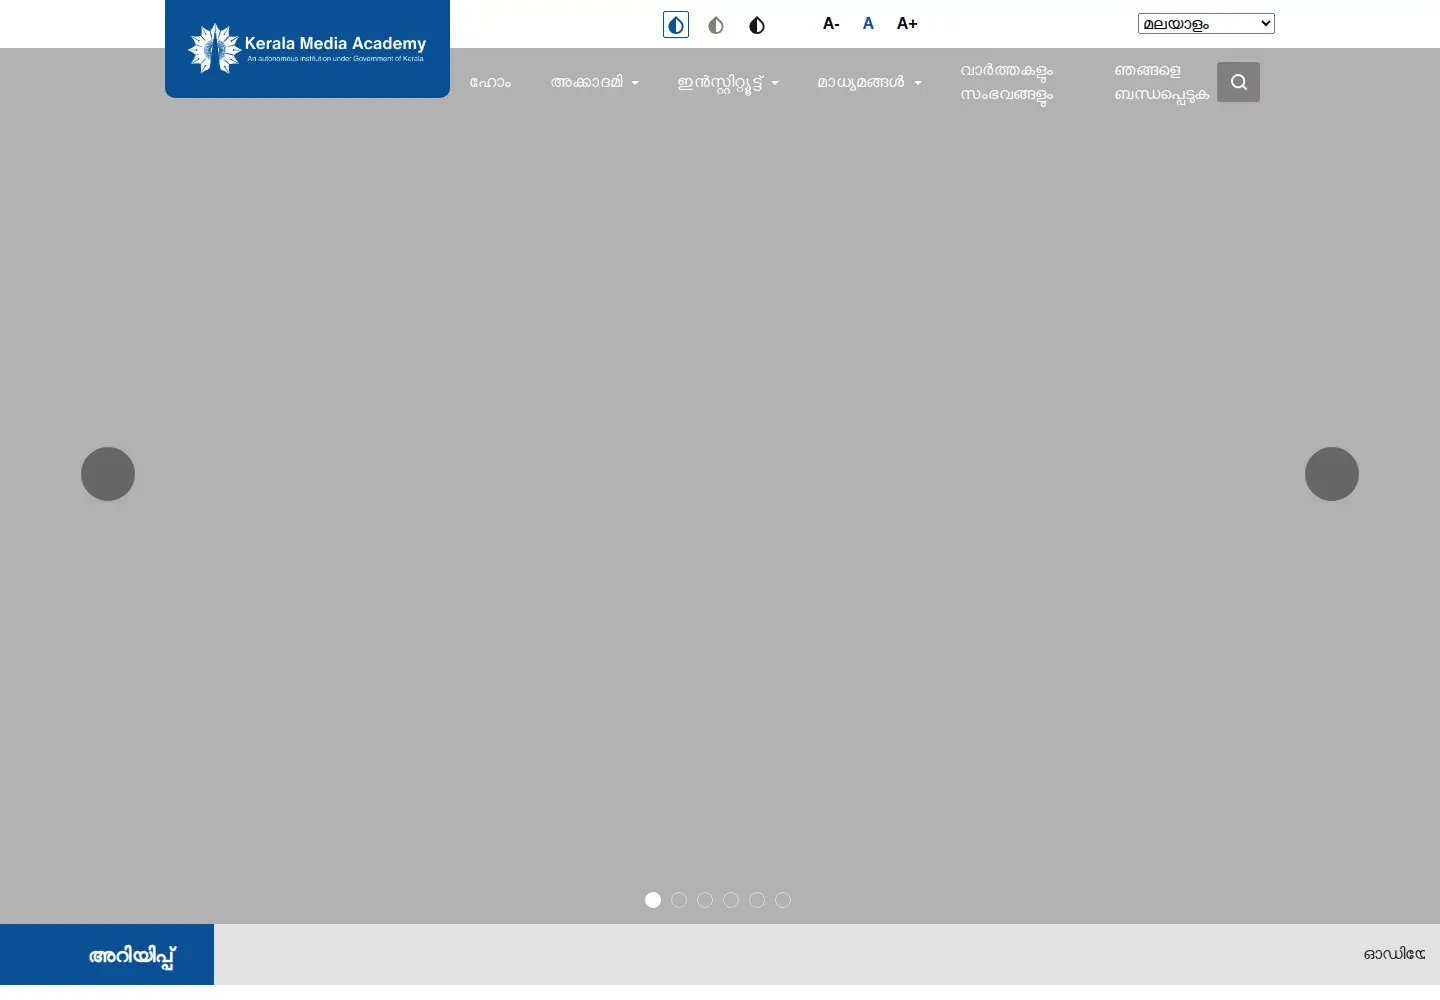Go to previous slide using left round arrow

coord(108,474)
